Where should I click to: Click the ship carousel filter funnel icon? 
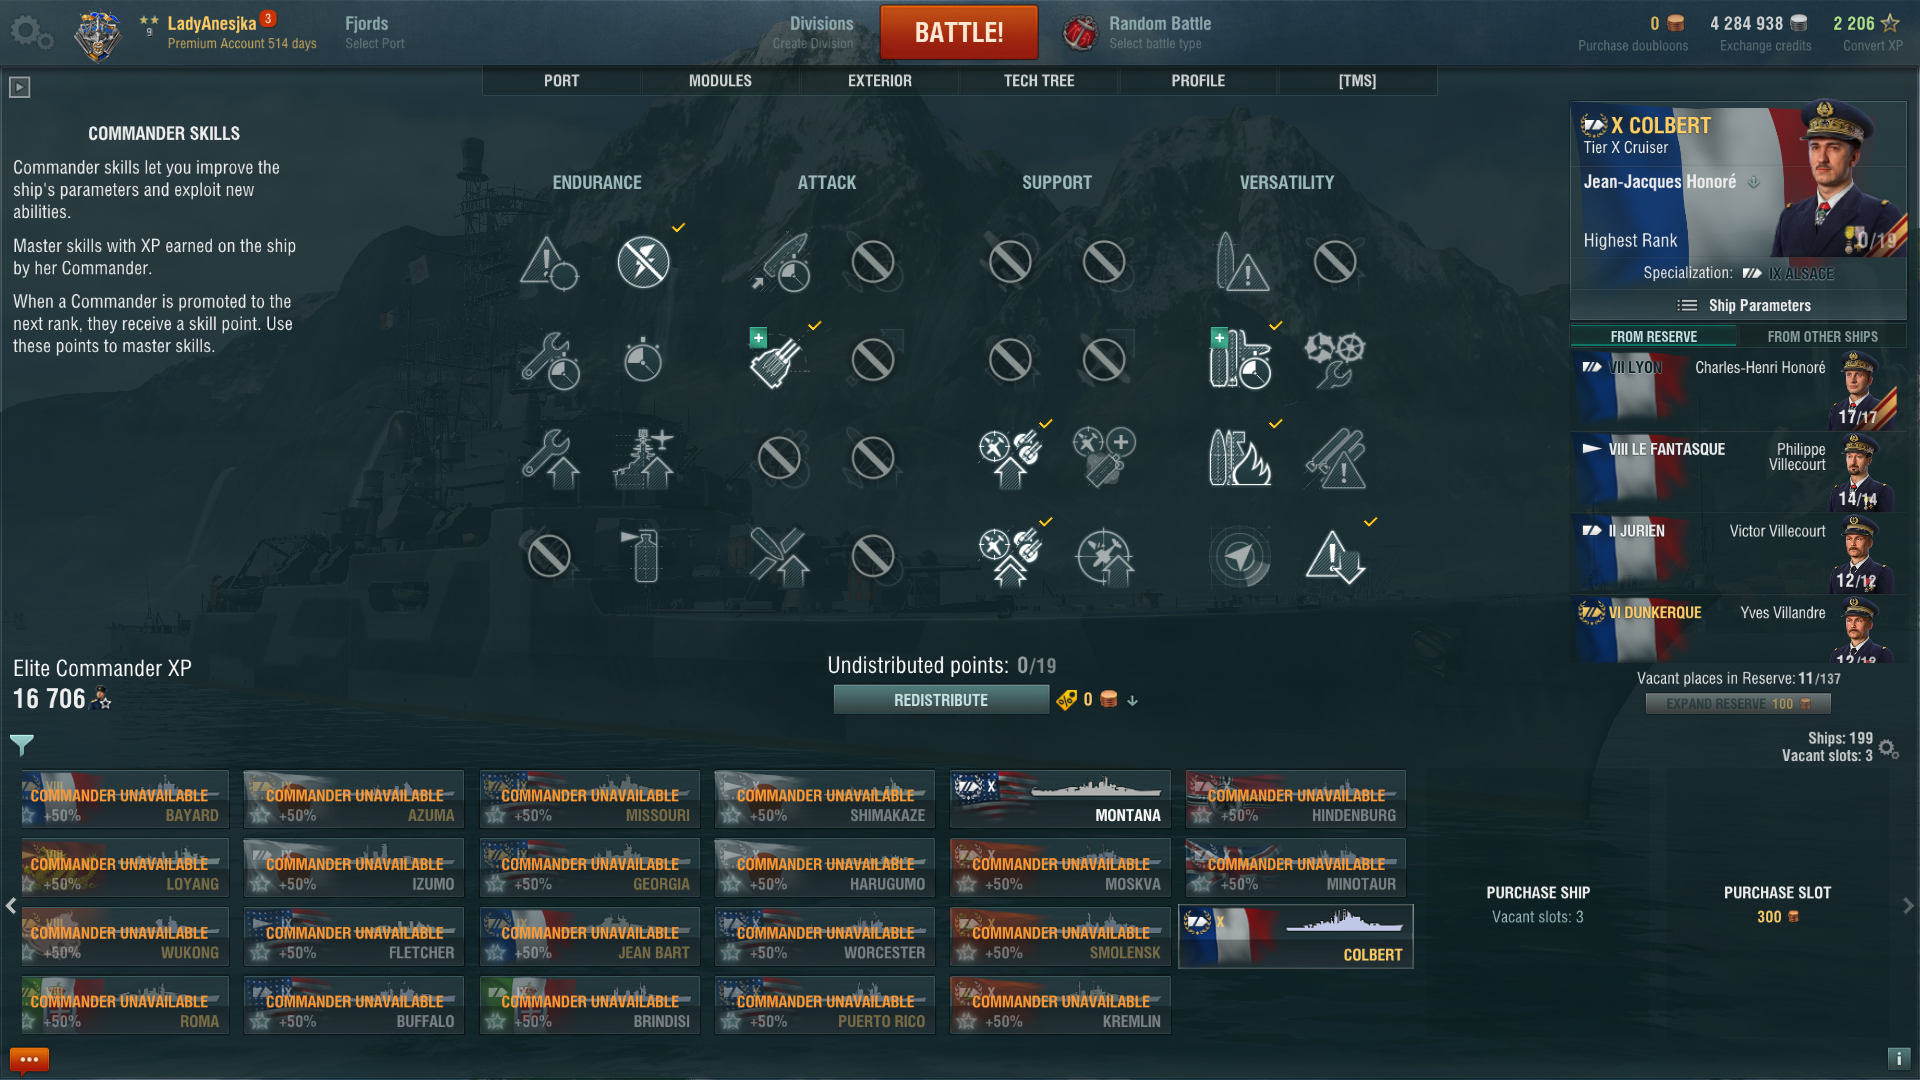pos(21,745)
